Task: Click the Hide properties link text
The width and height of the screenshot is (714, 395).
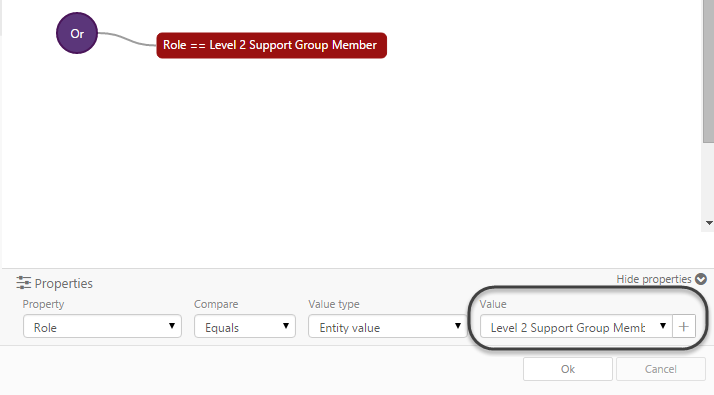Action: [x=654, y=279]
